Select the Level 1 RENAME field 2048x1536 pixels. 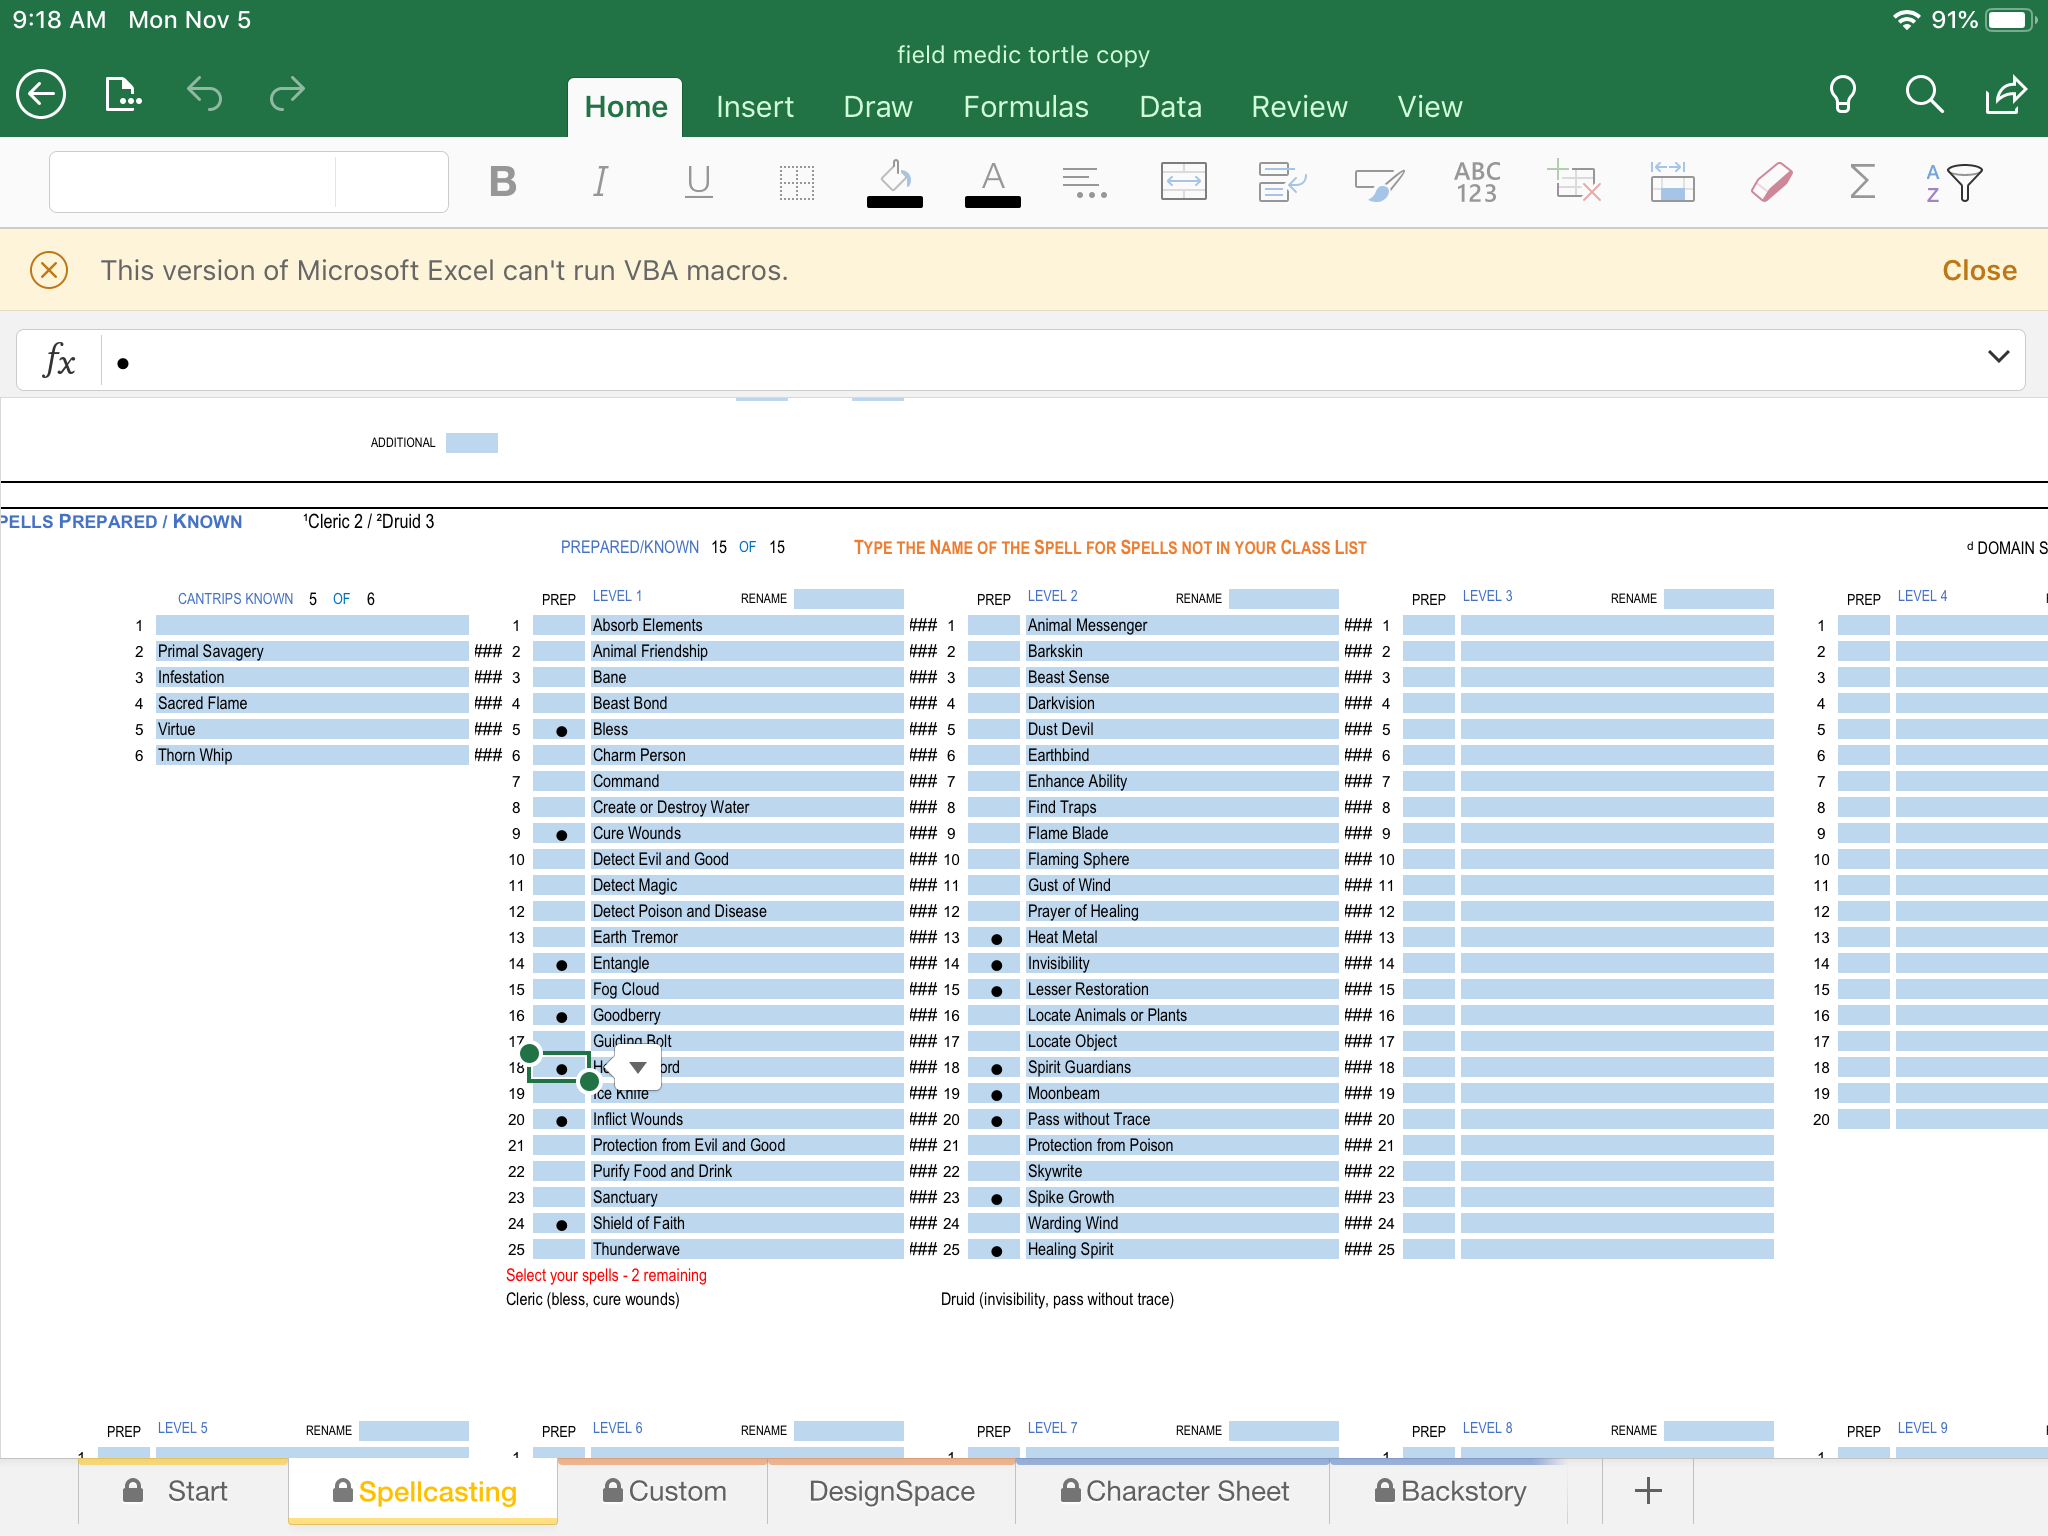(x=848, y=599)
